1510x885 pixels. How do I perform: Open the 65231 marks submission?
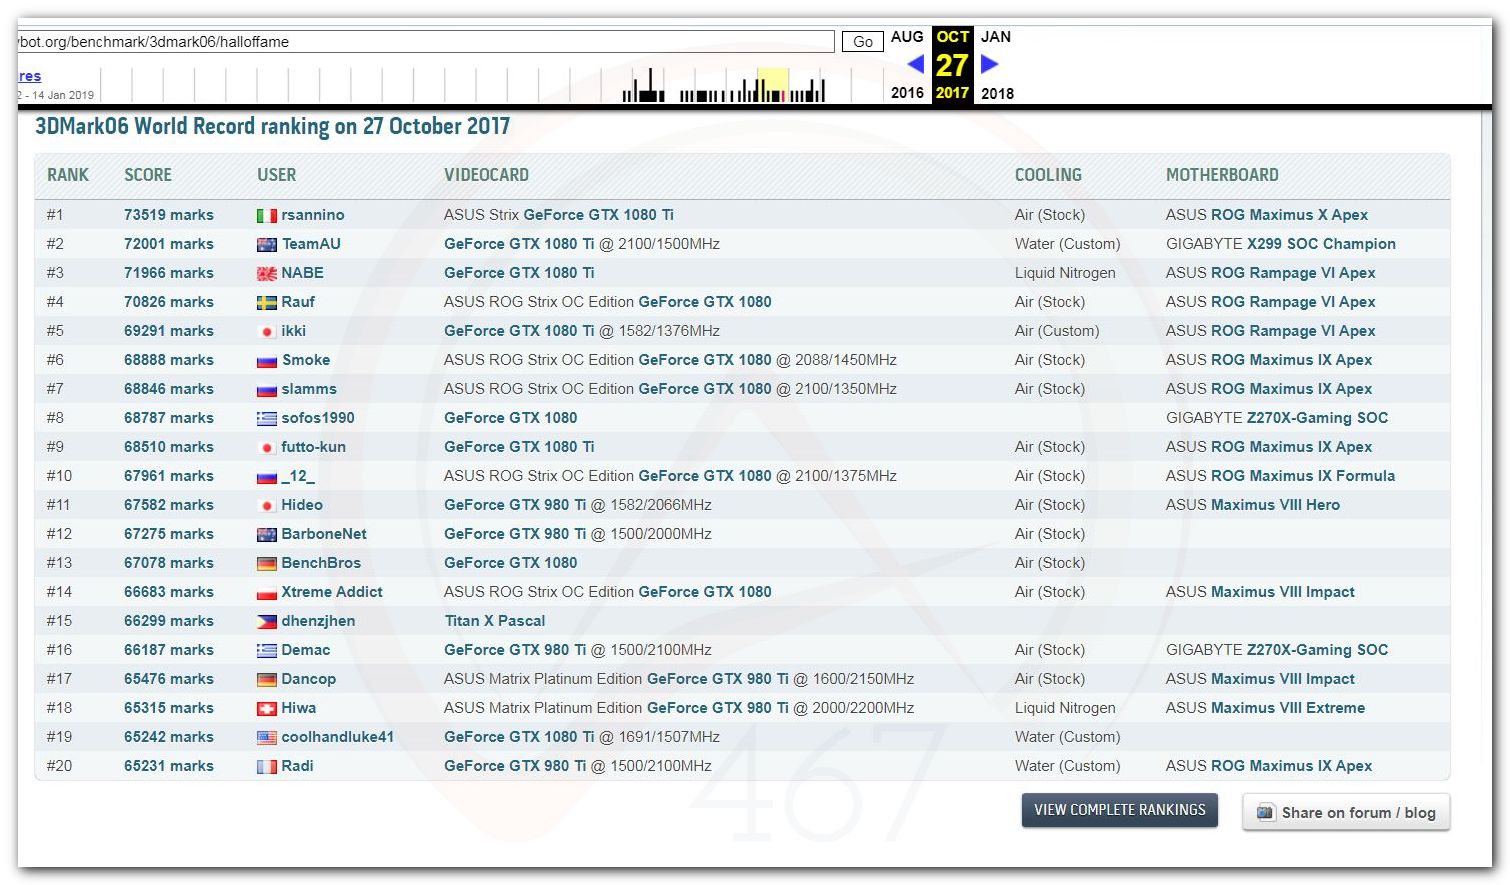click(x=169, y=766)
